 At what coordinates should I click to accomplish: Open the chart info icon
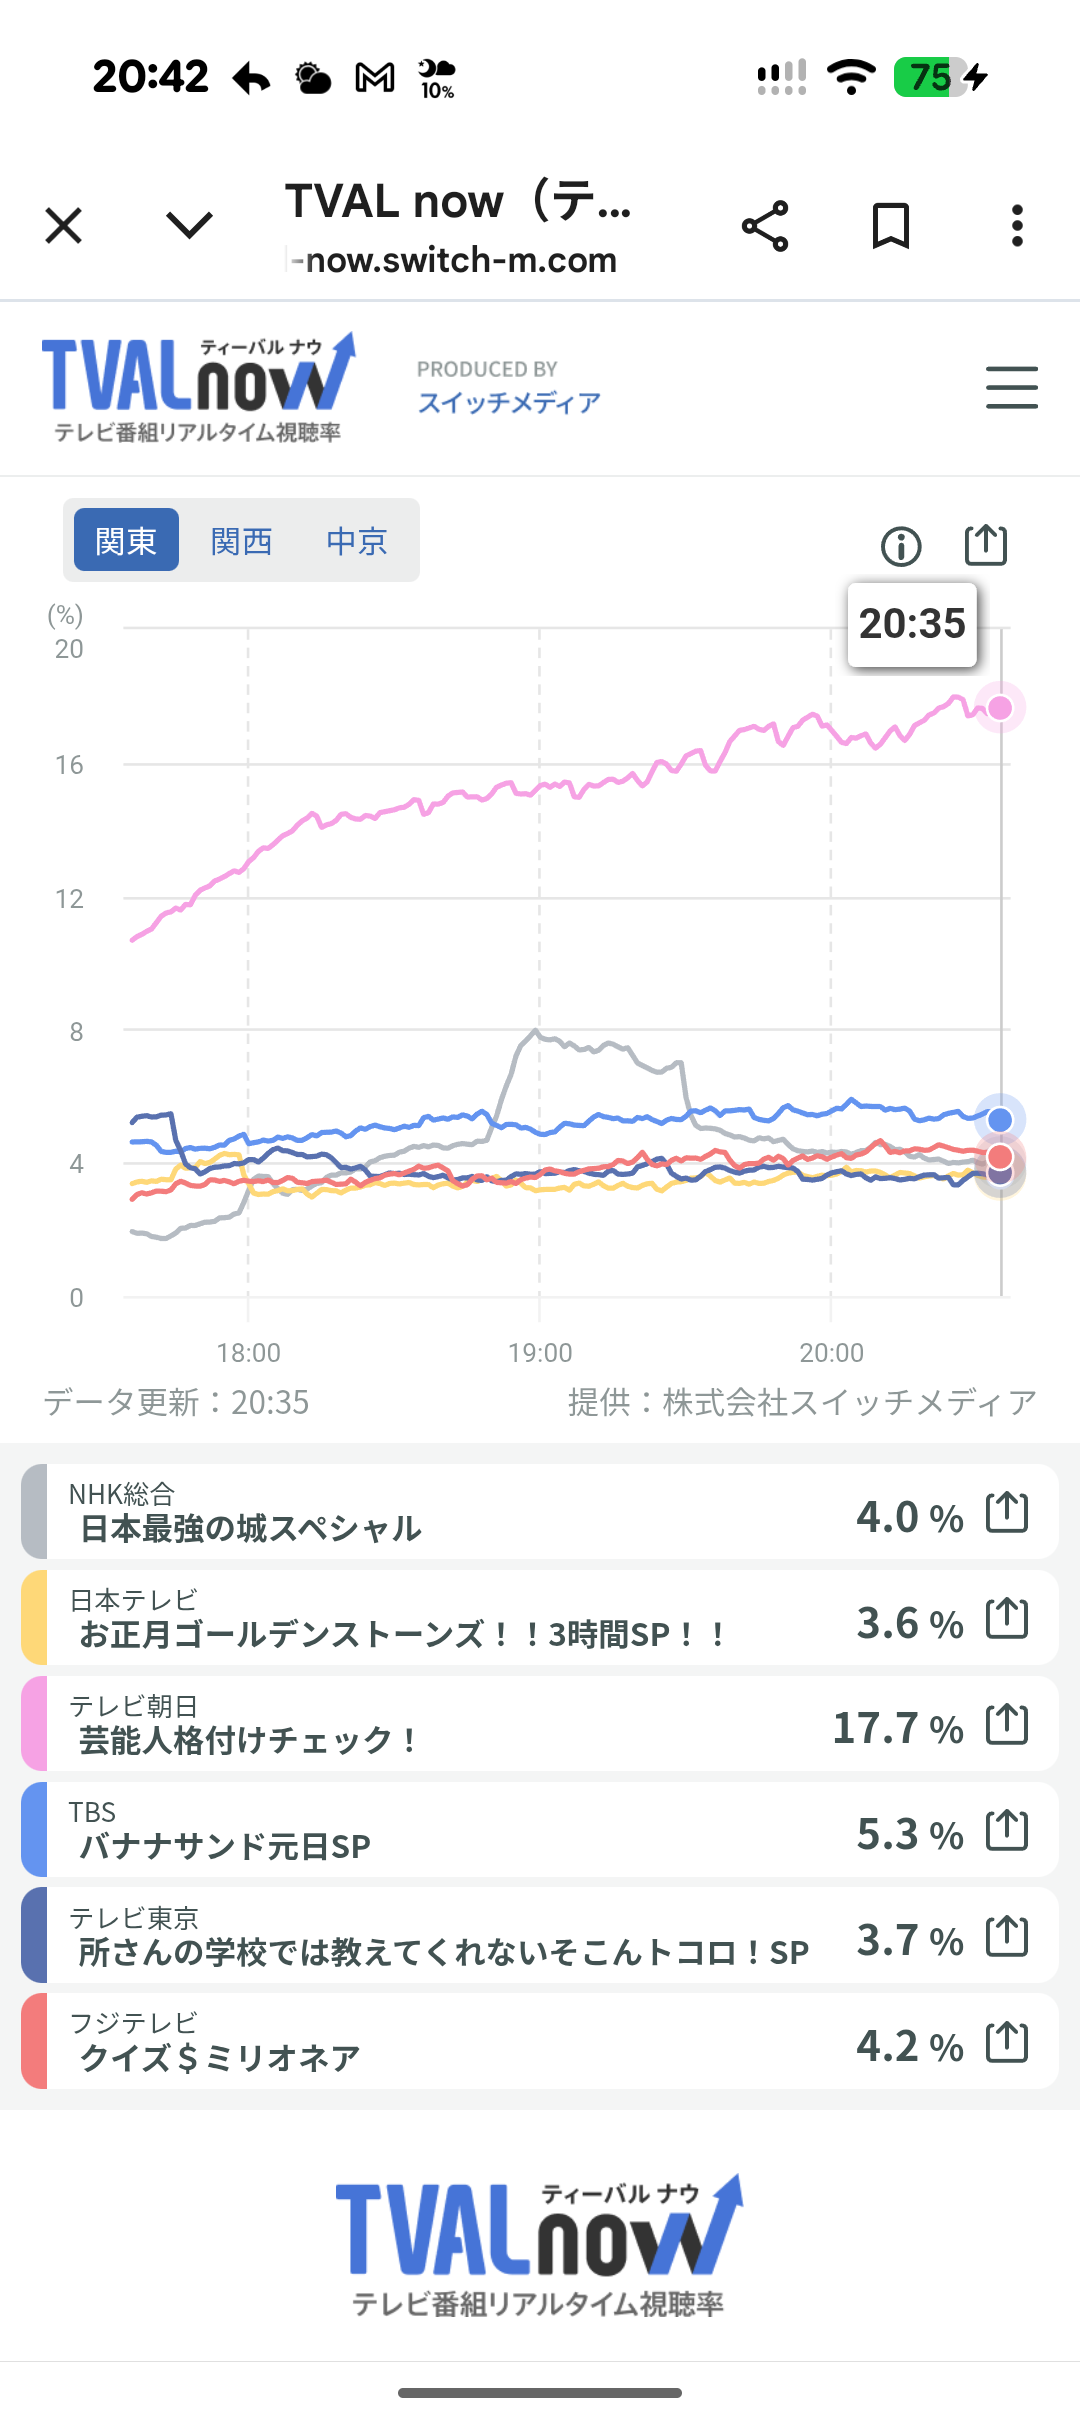901,546
